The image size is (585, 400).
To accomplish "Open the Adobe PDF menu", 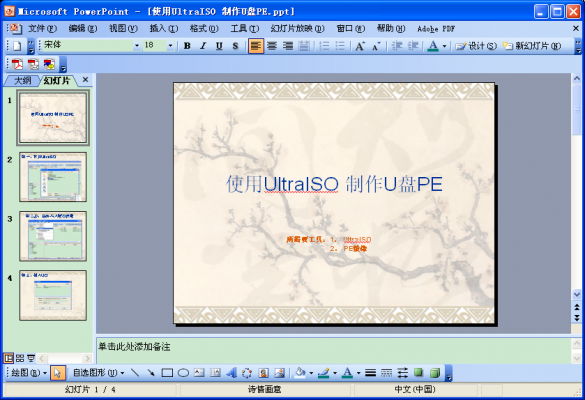I will pyautogui.click(x=436, y=29).
